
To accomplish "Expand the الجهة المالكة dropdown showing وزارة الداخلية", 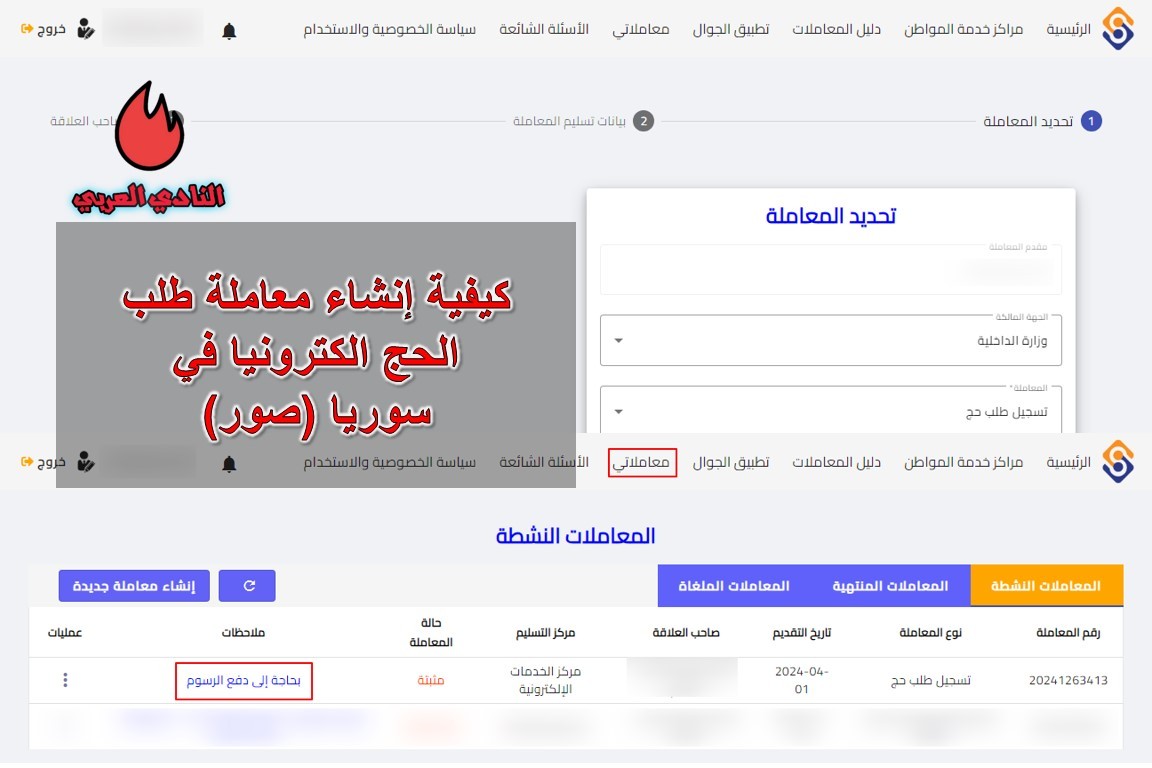I will coord(830,340).
